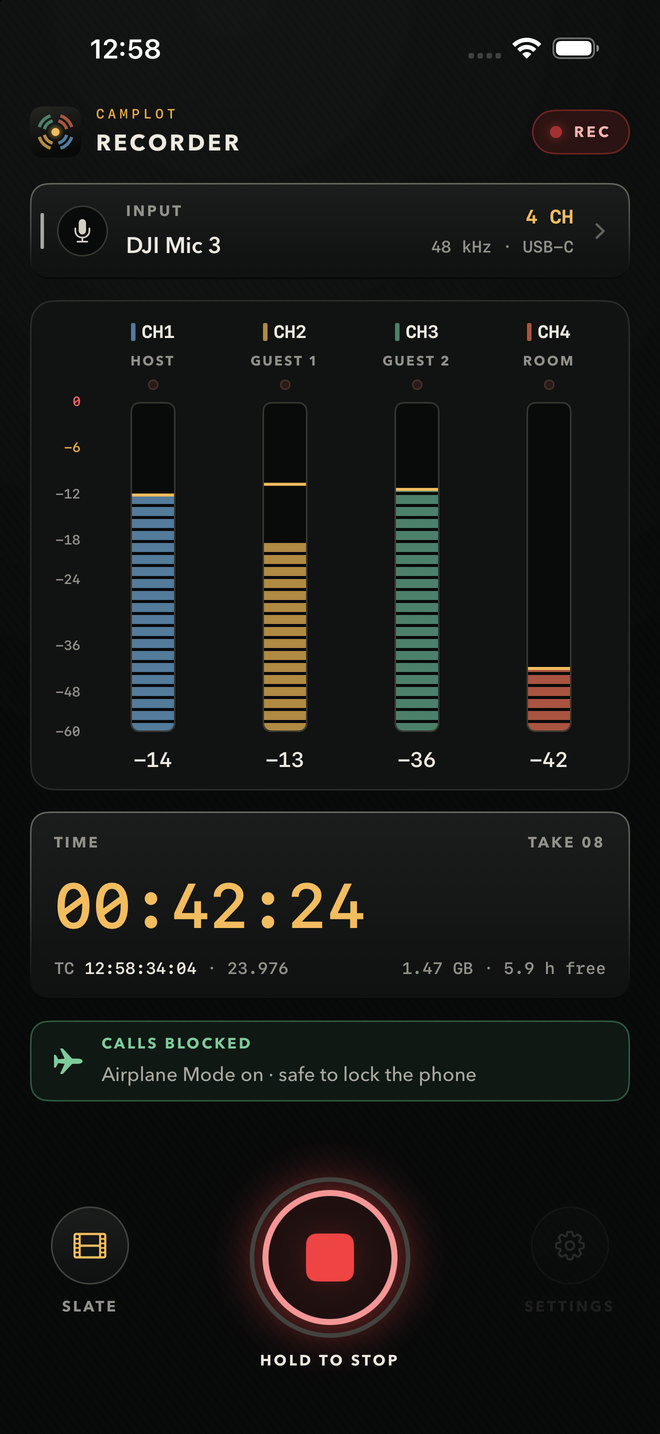Tap the CH1 blue color marker

point(134,332)
